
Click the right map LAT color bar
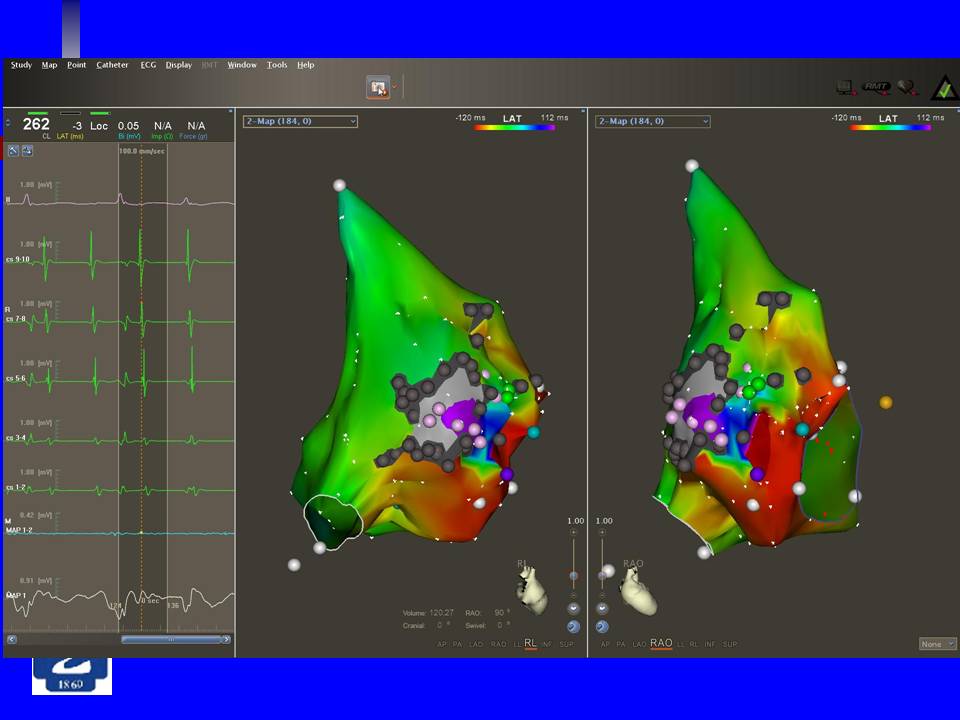[889, 128]
